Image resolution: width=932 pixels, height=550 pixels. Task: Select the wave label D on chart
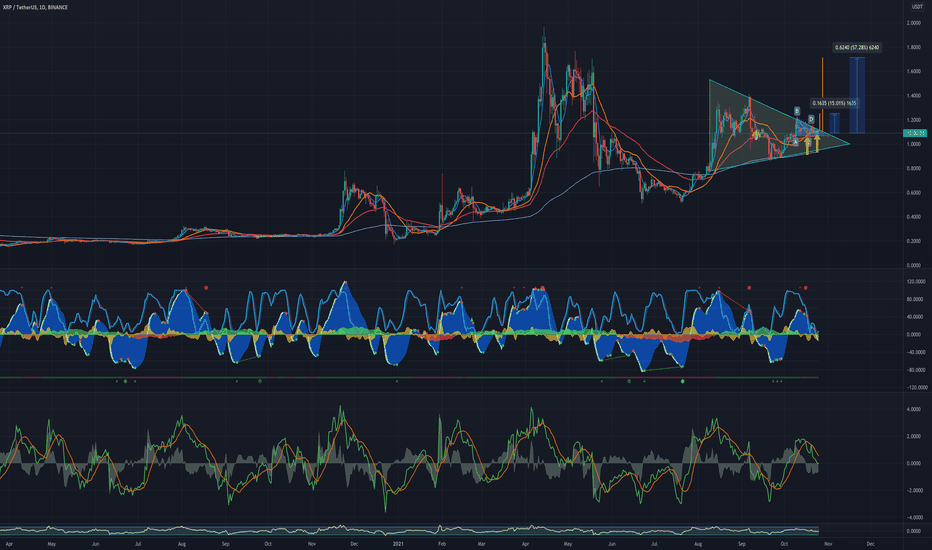pos(811,120)
